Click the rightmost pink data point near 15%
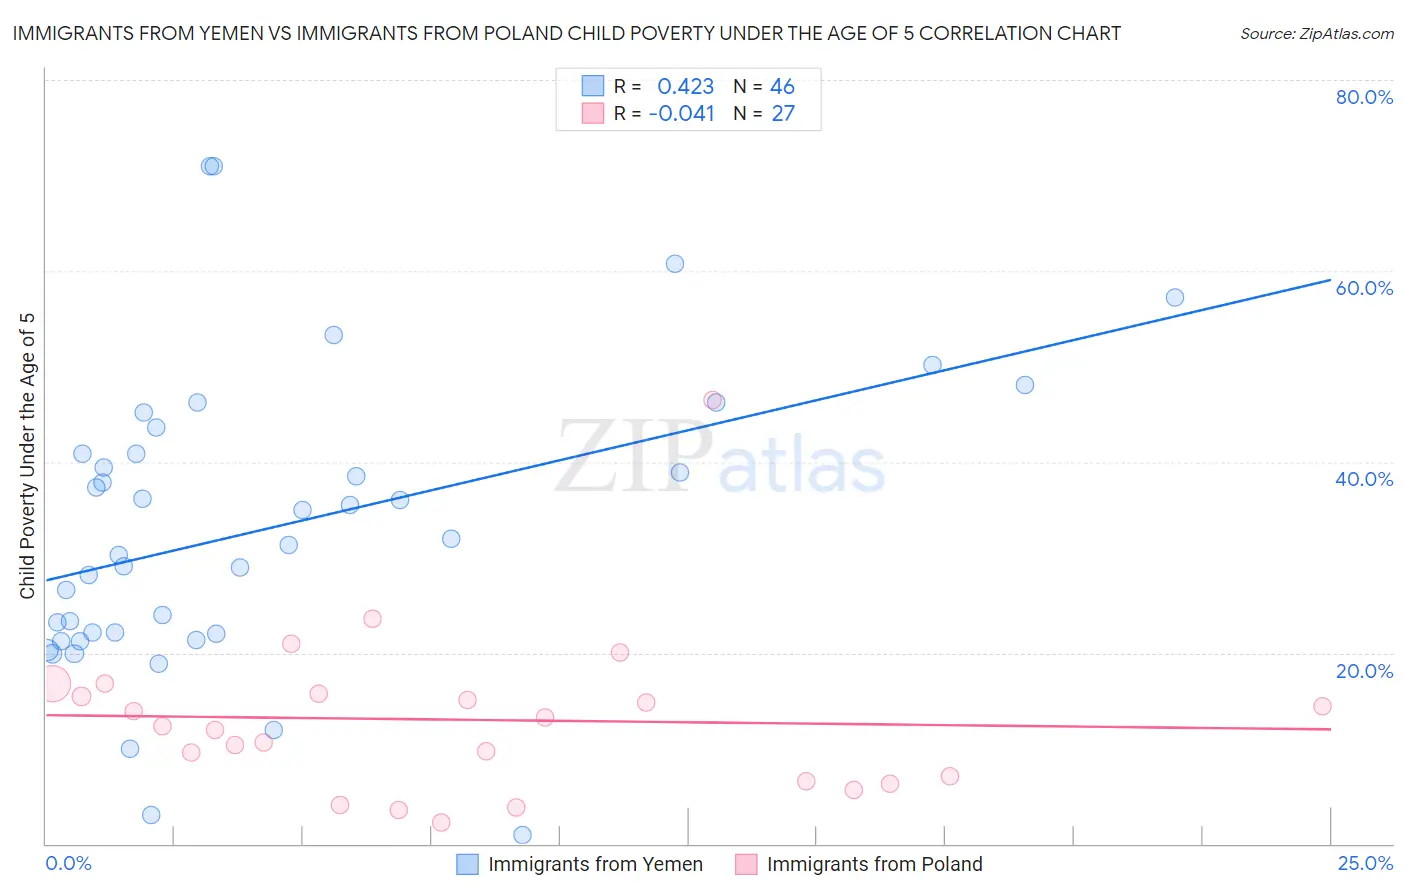 [1322, 706]
